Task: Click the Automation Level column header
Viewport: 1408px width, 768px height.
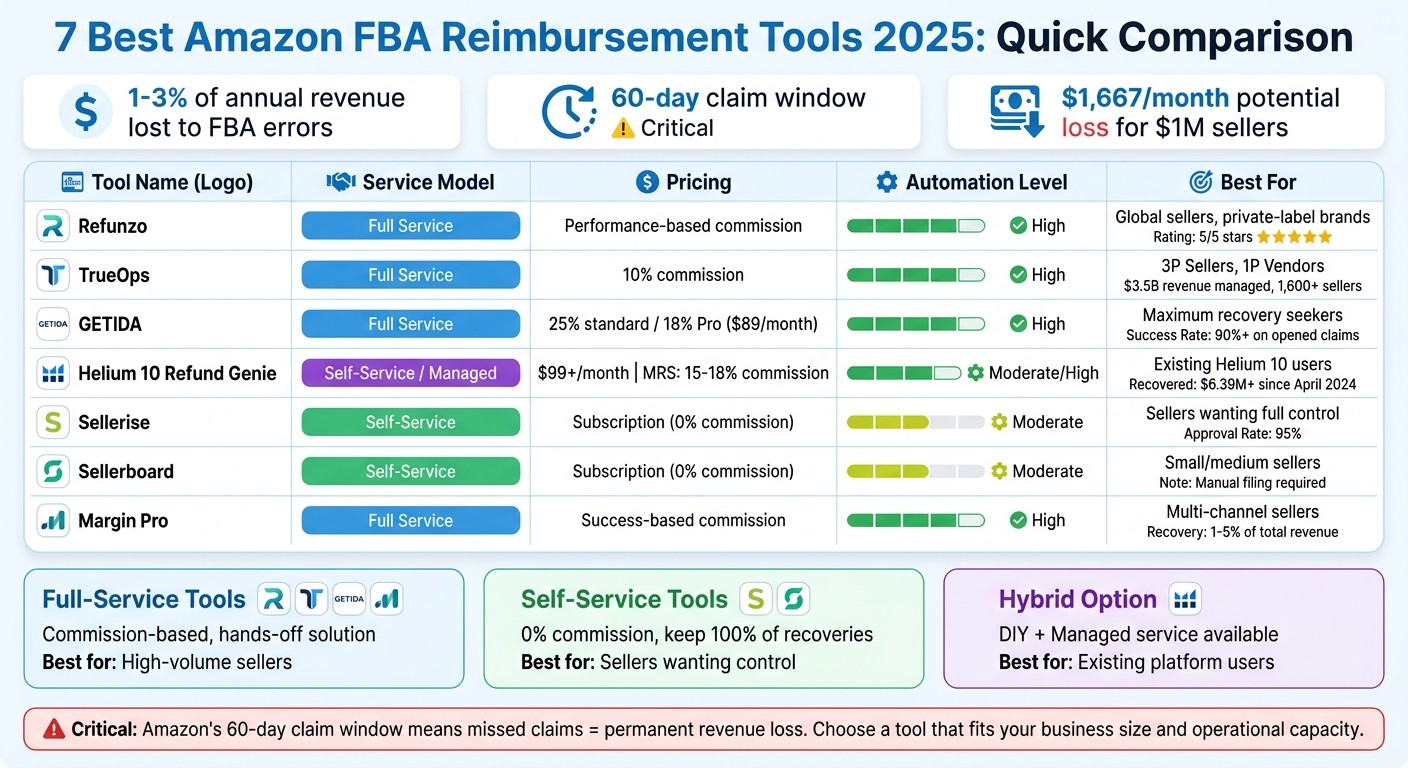Action: coord(971,182)
